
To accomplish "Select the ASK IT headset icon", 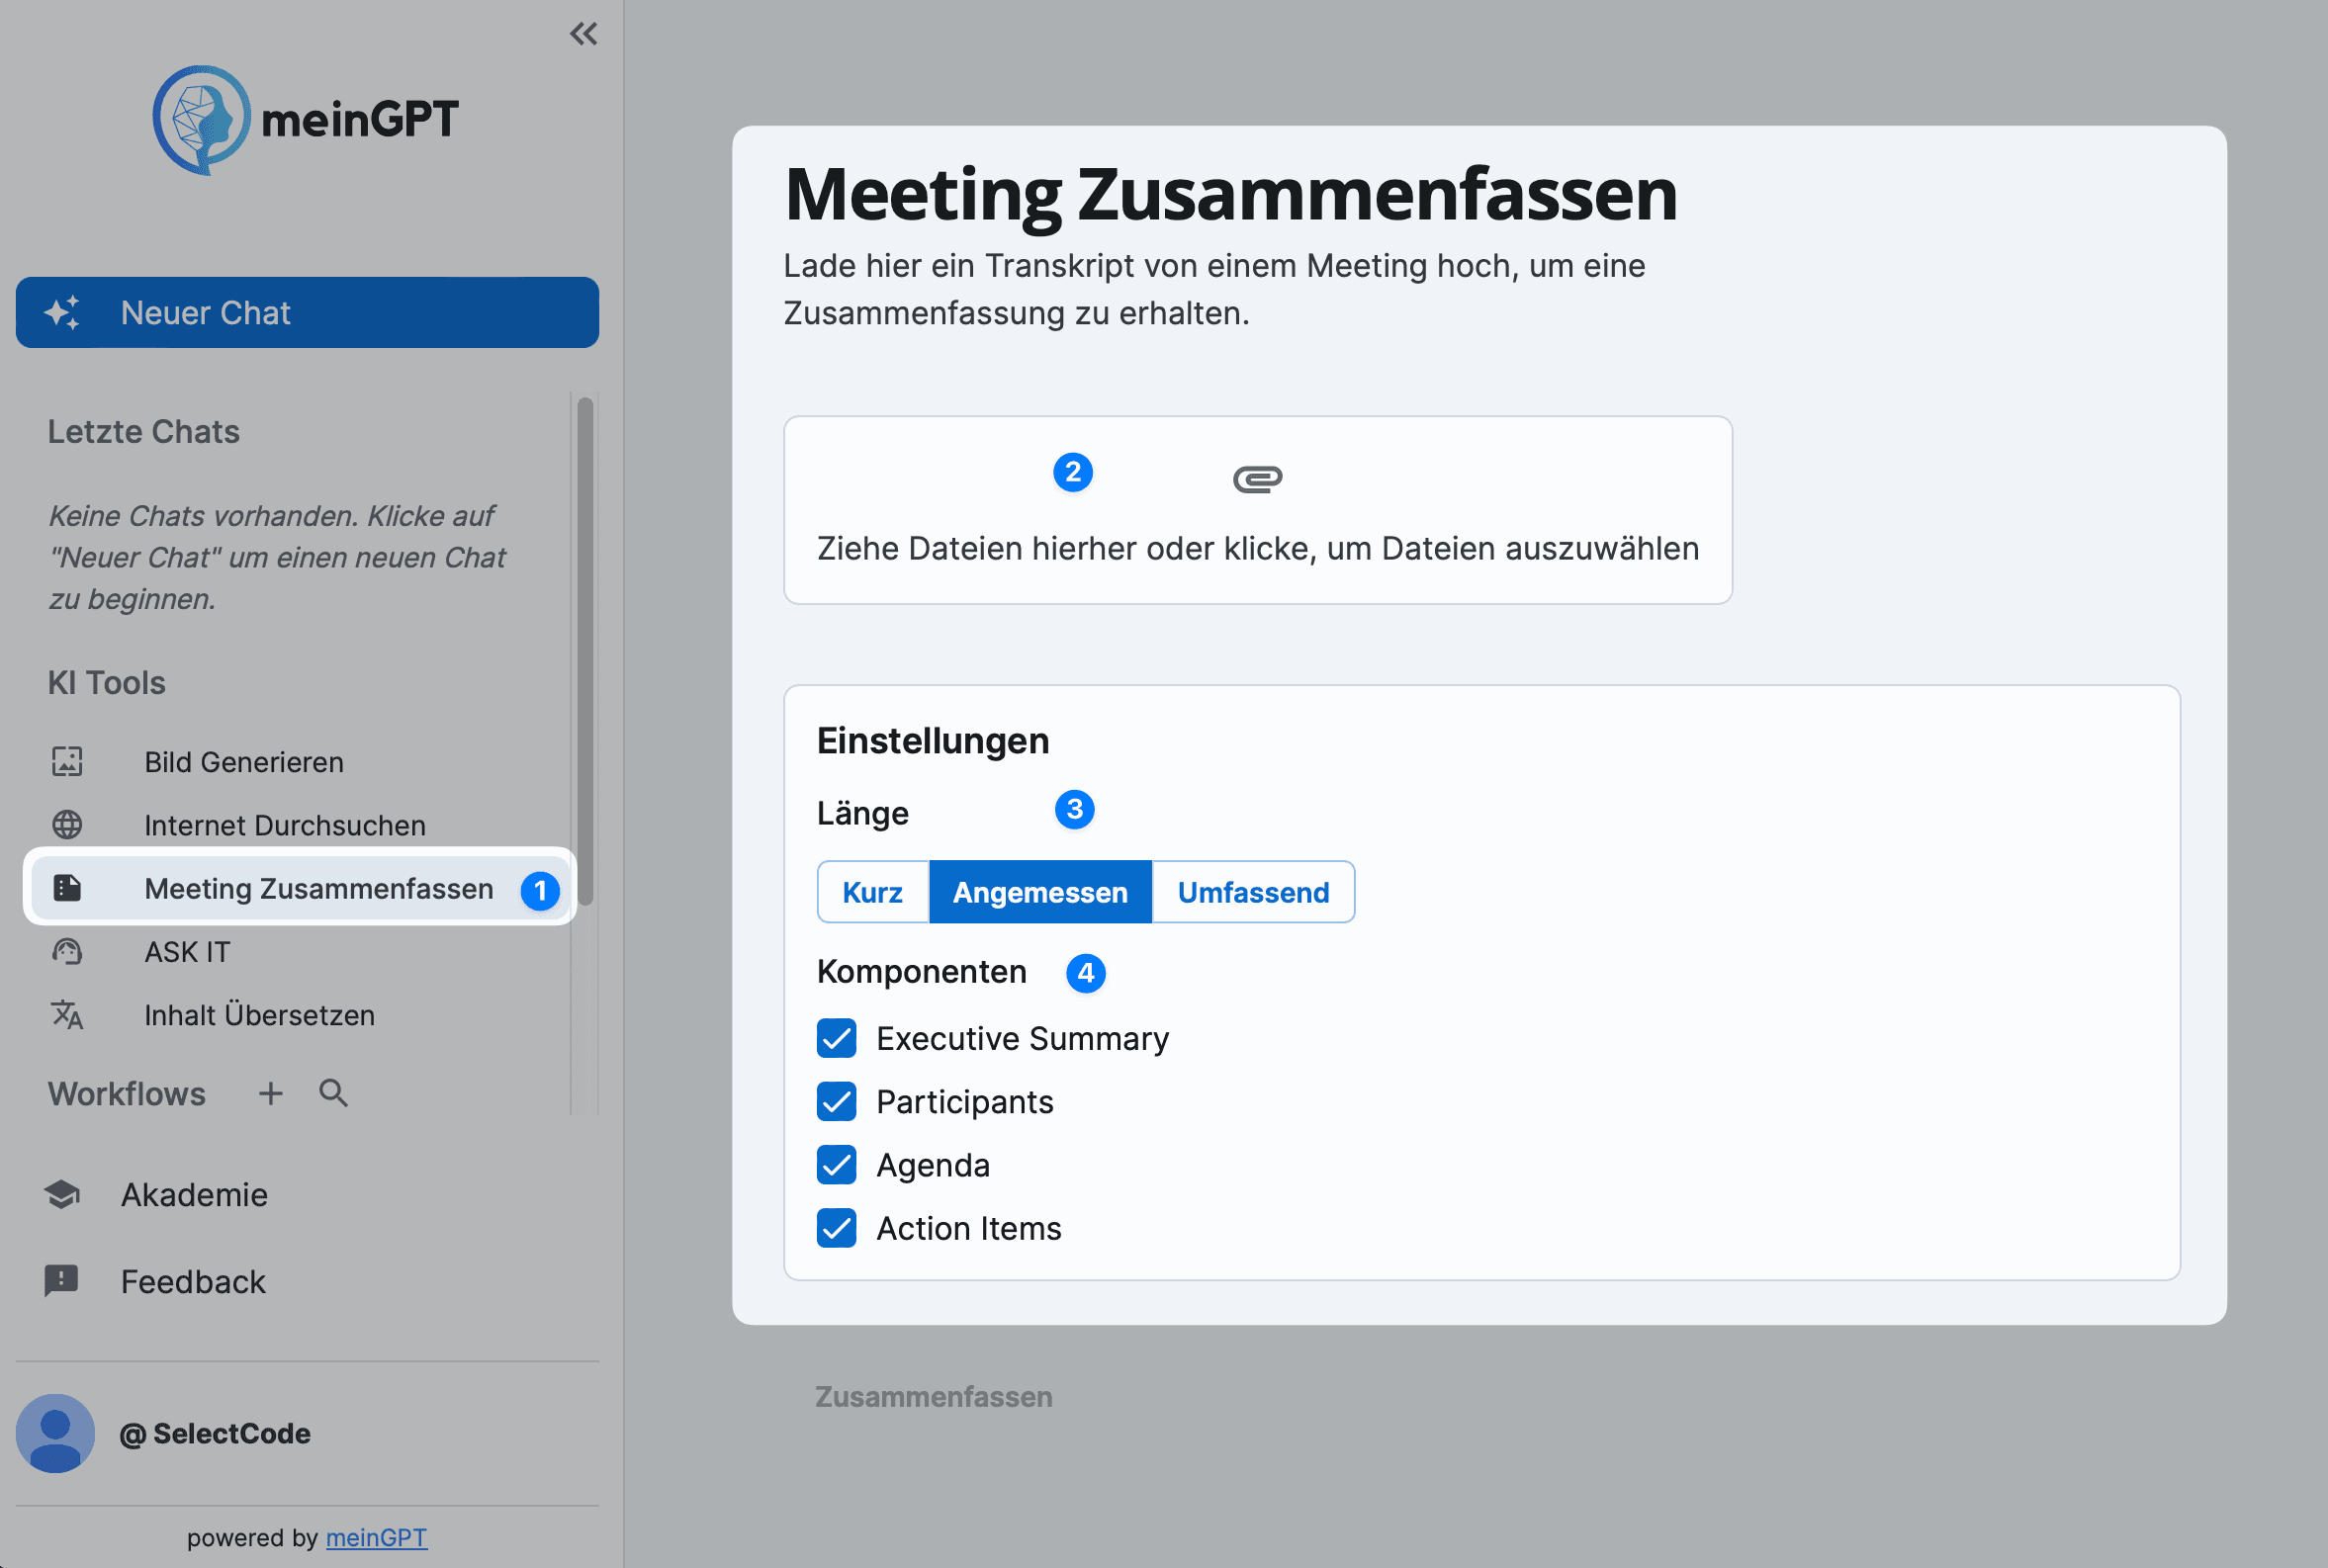I will (x=66, y=951).
